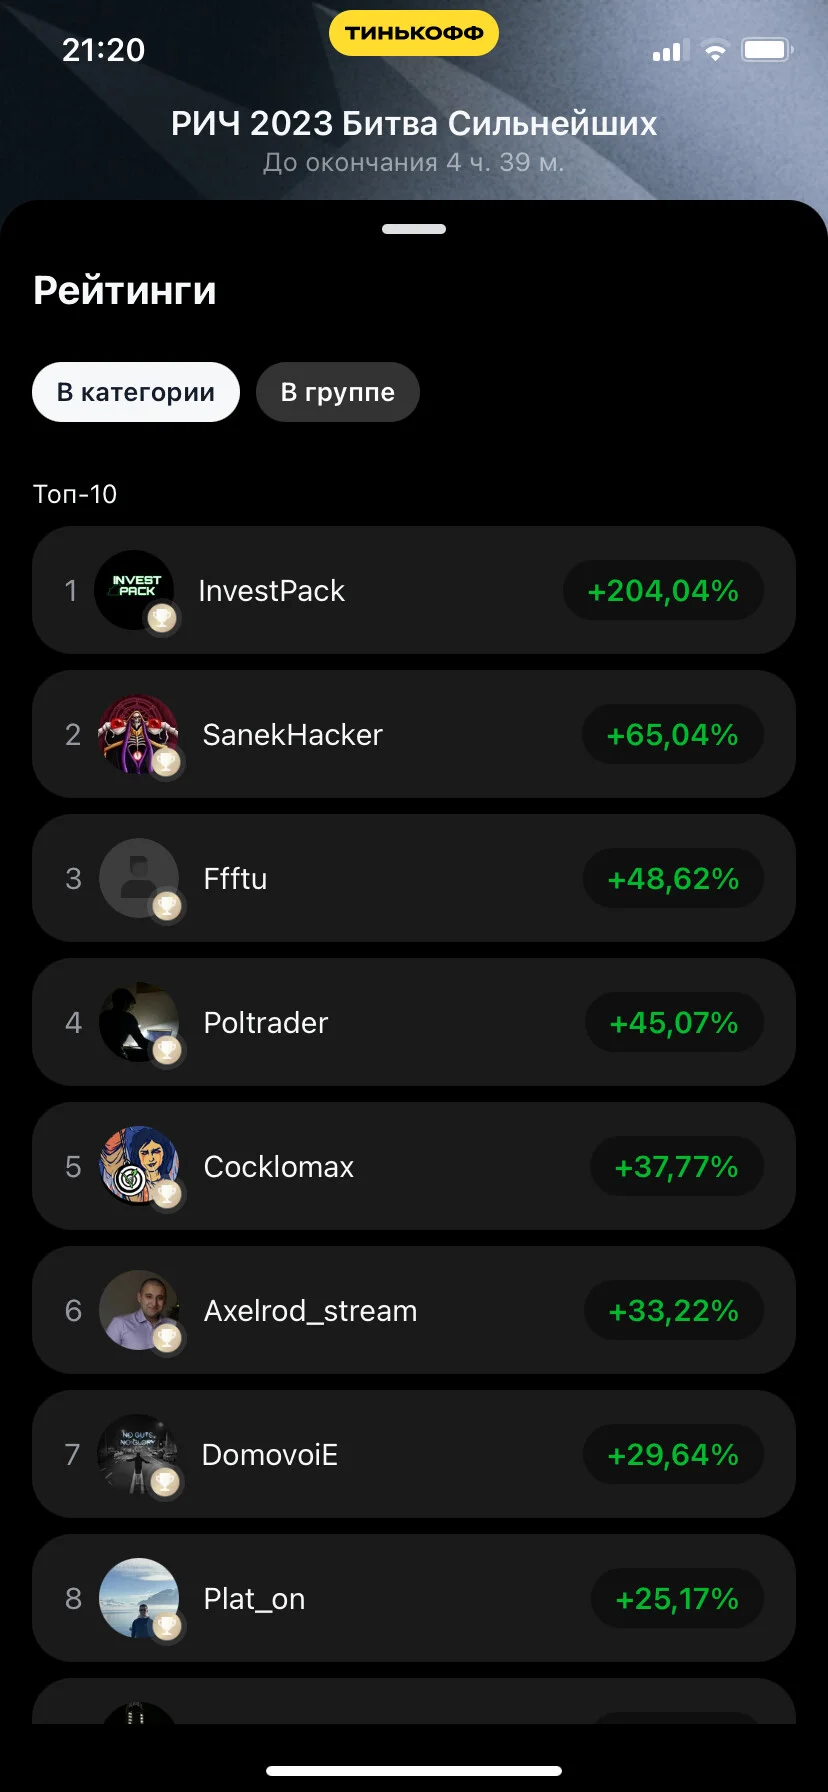
Task: Tap the Axelrod_stream +33,22% badge
Action: tap(674, 1310)
